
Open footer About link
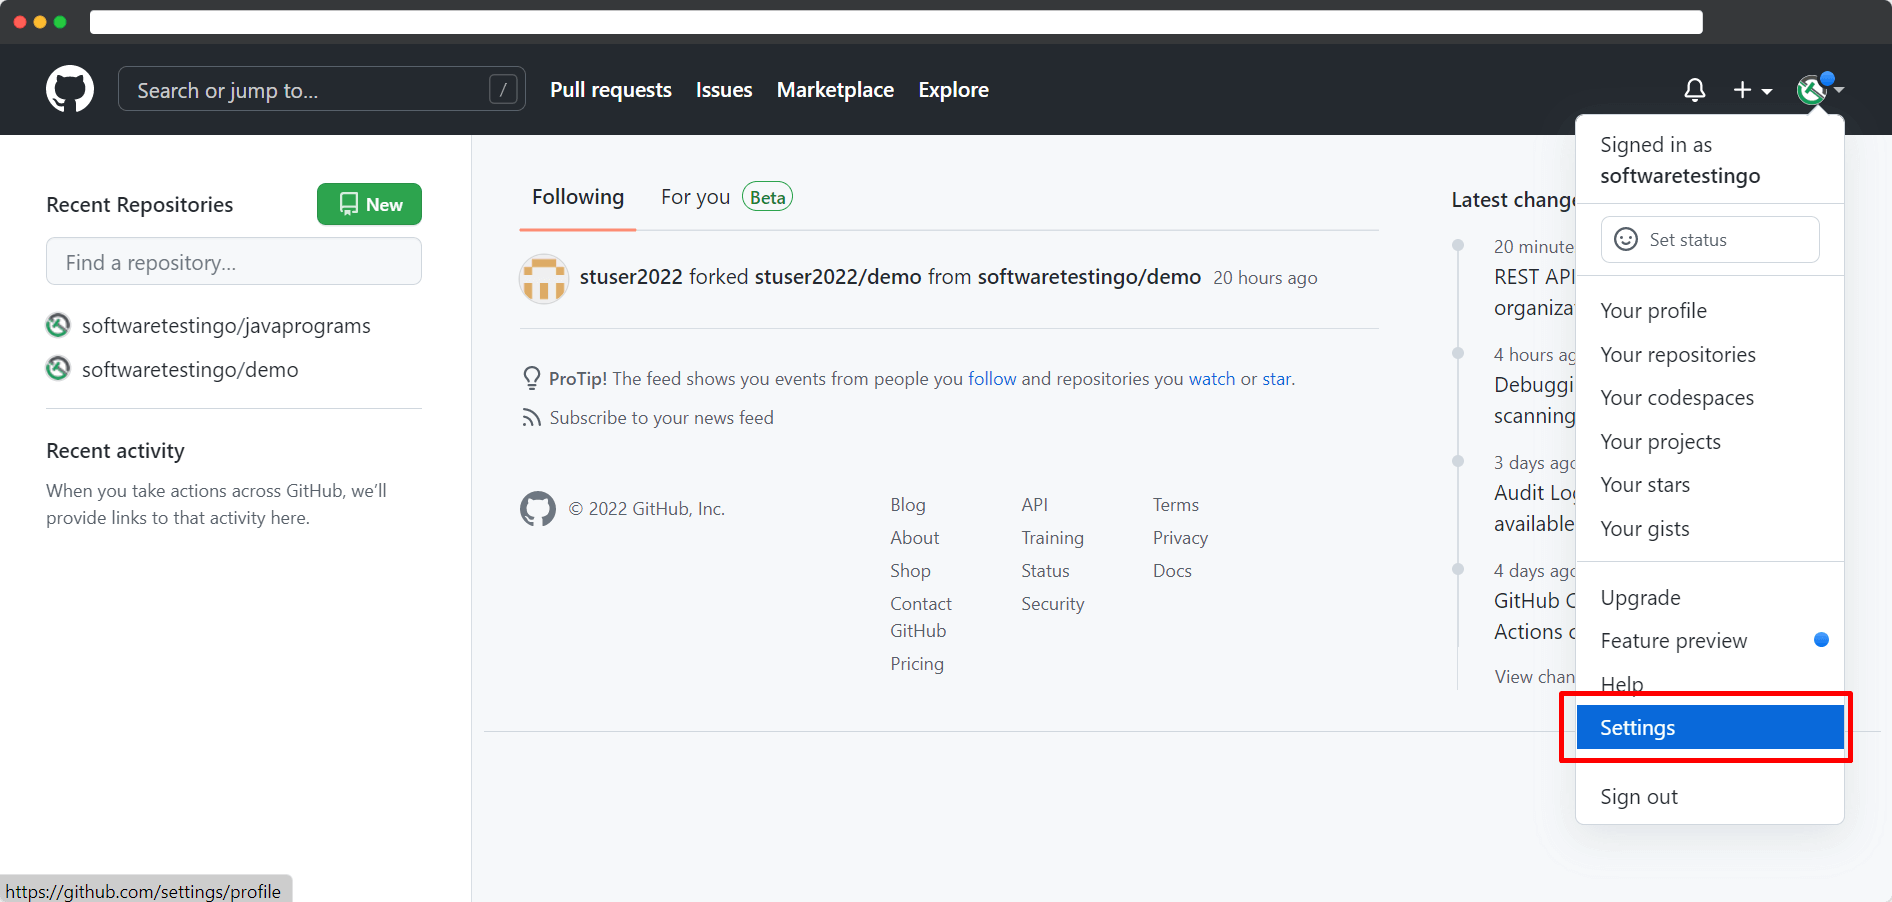click(x=914, y=538)
